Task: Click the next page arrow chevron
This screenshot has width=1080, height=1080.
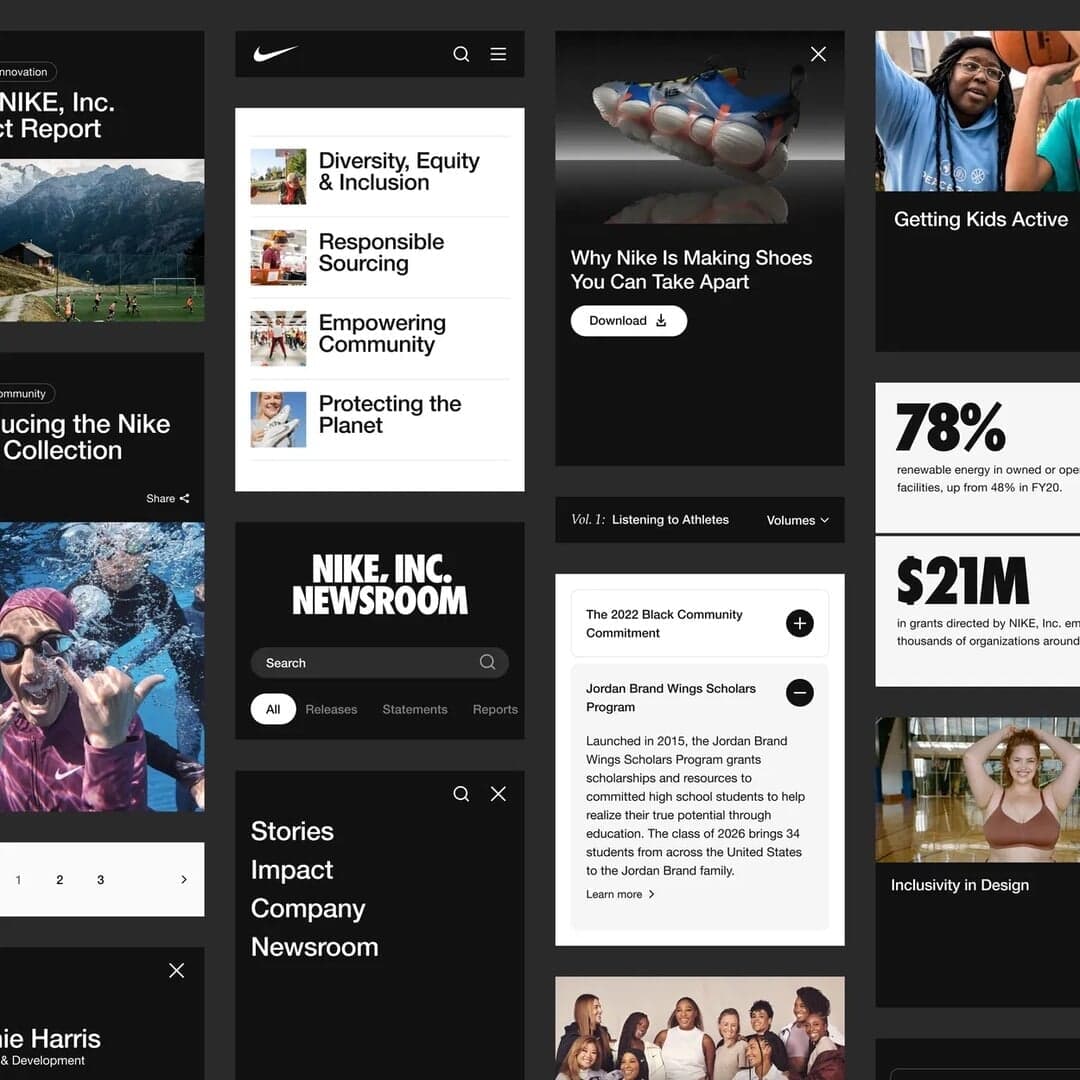Action: (183, 879)
